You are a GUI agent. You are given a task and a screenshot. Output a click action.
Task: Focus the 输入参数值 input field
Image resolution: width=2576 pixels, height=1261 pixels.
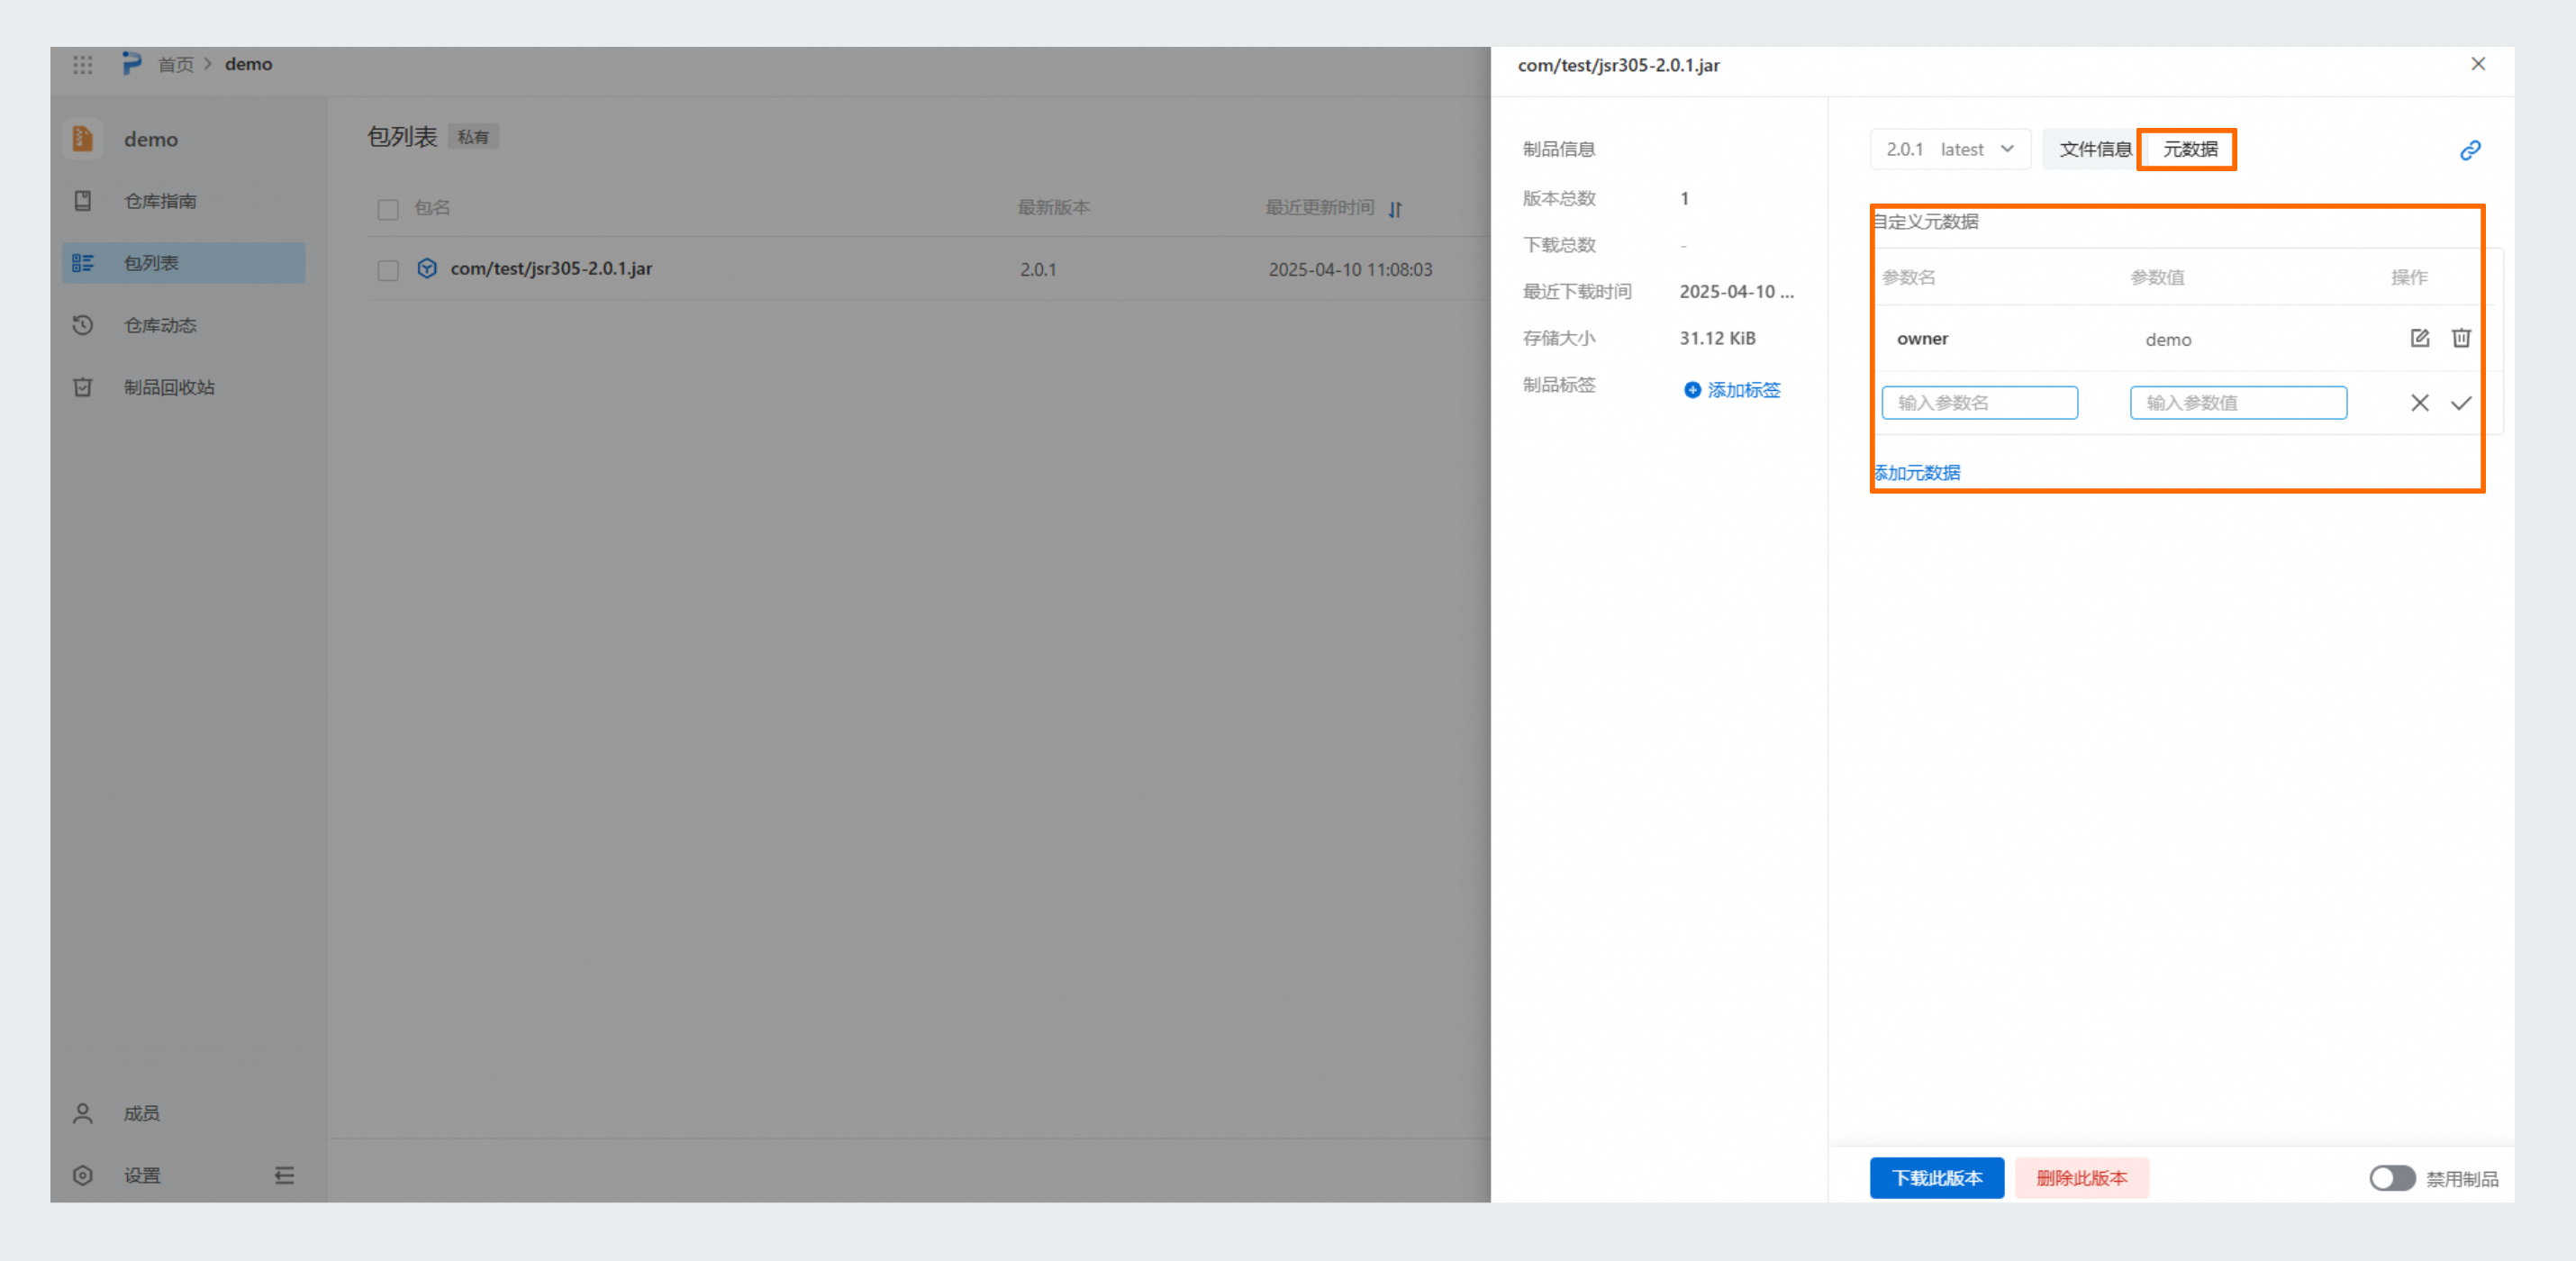click(x=2237, y=403)
